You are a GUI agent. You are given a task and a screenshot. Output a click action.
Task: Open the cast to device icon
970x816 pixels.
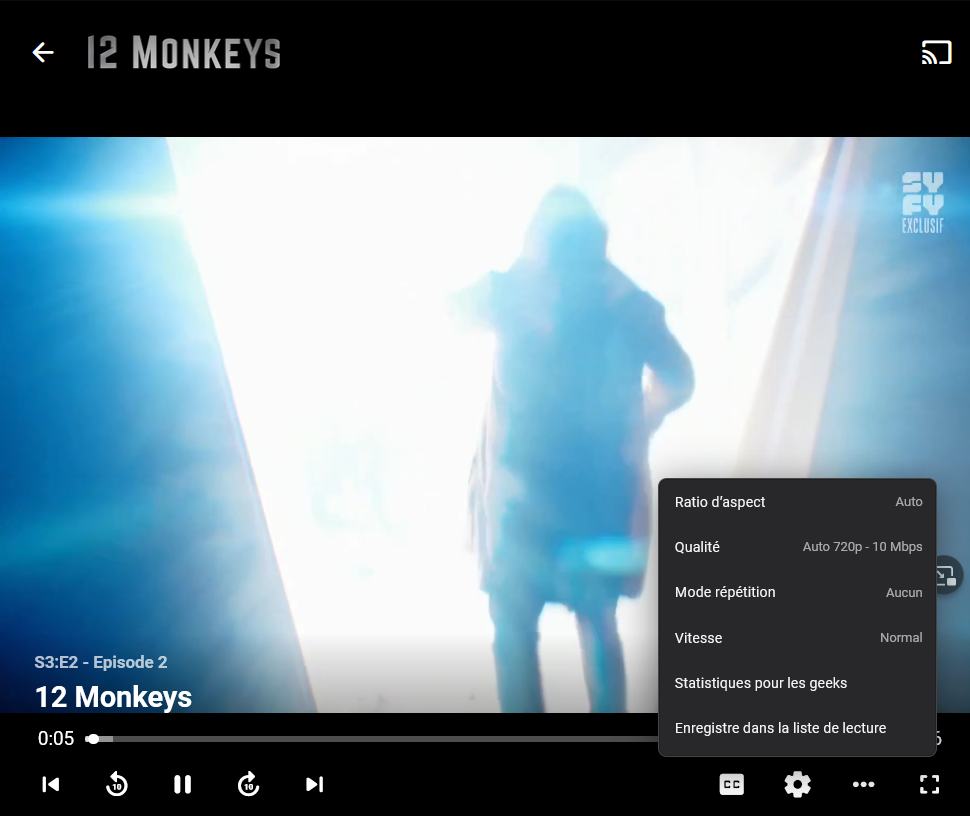click(936, 53)
